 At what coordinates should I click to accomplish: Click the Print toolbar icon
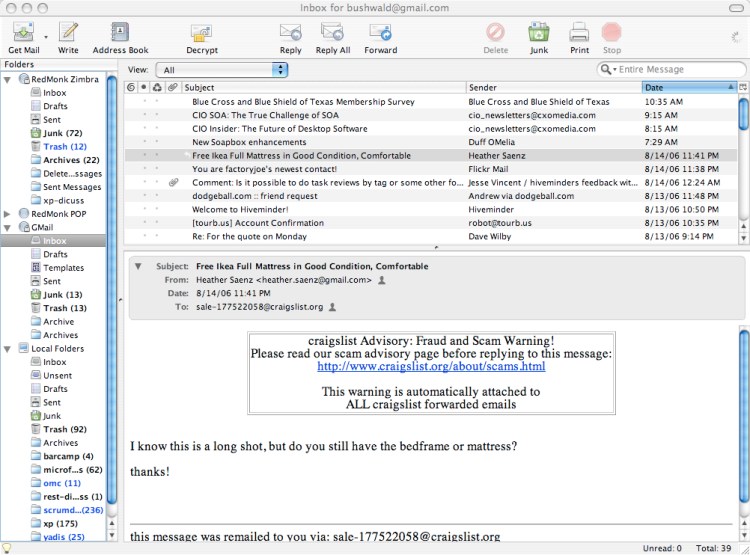[x=579, y=33]
